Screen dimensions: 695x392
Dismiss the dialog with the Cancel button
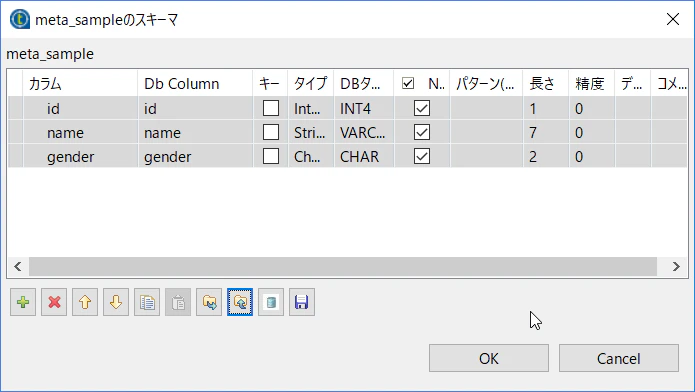coord(619,358)
